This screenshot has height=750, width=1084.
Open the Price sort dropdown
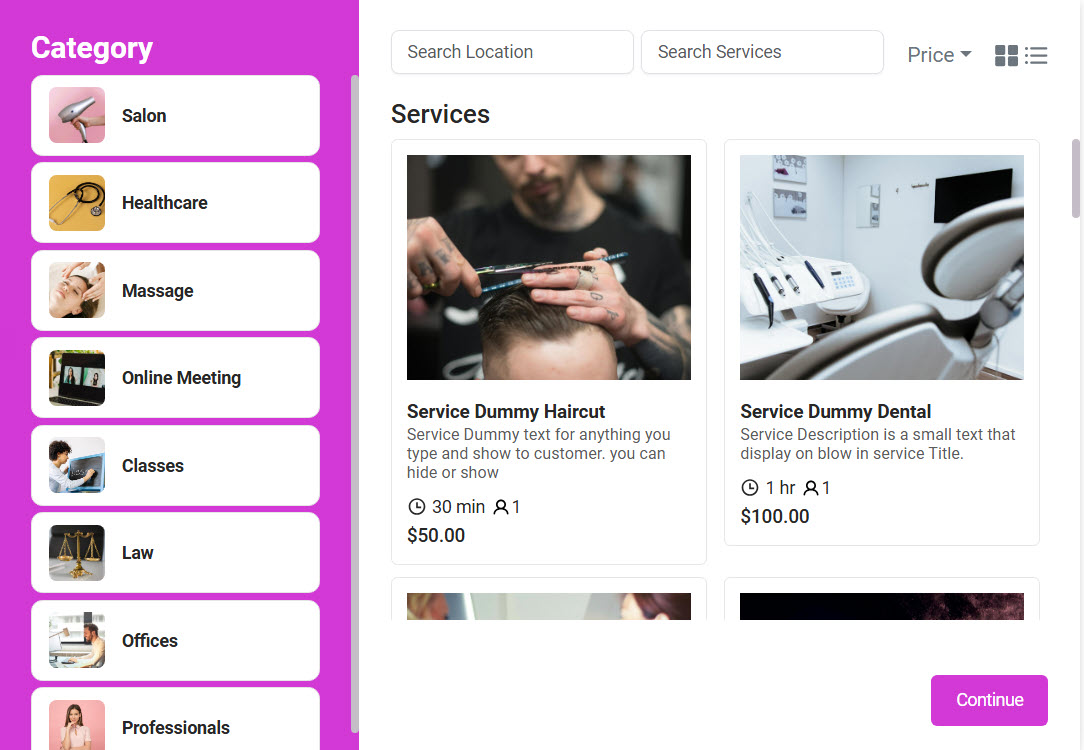(x=939, y=55)
